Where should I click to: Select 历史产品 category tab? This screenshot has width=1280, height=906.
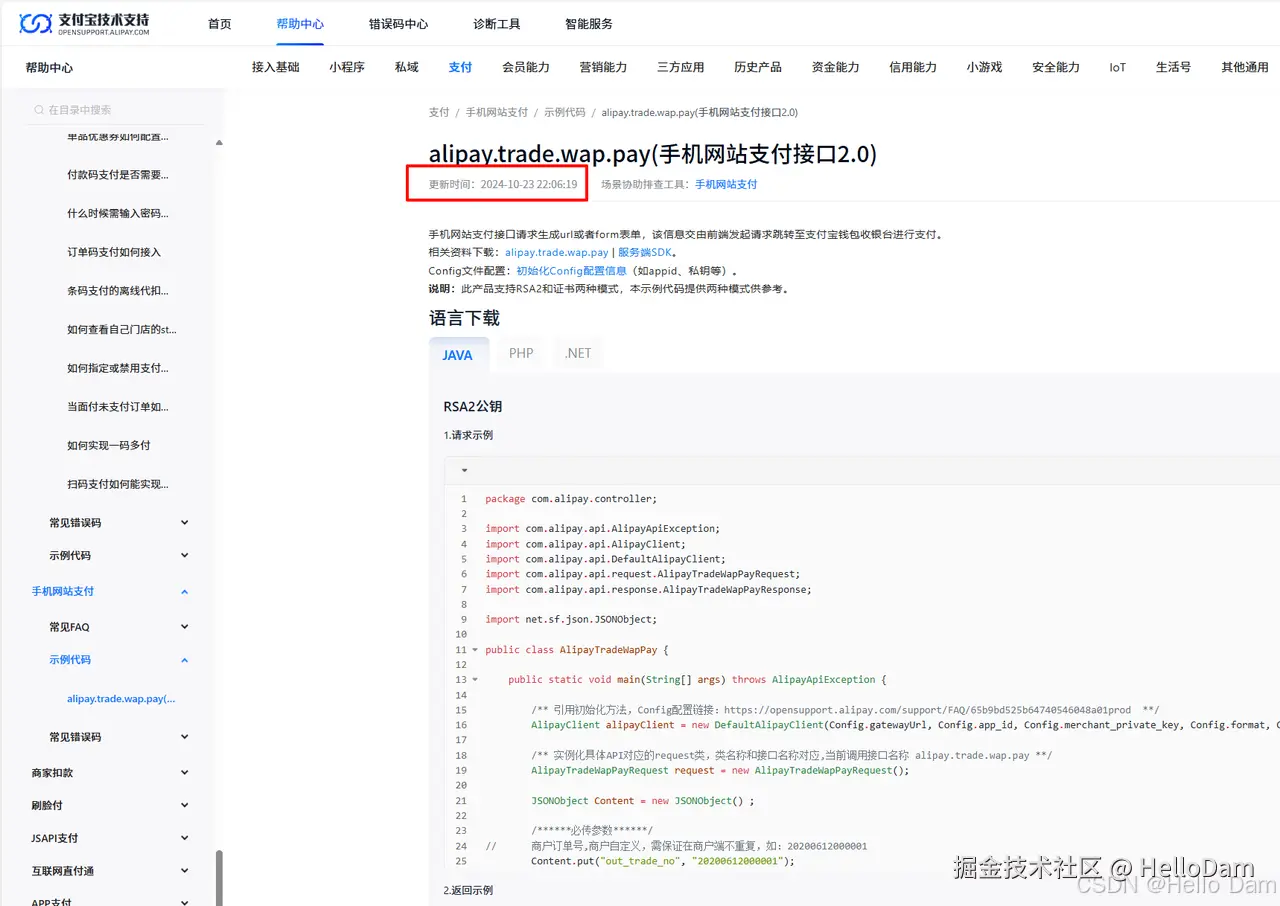point(758,67)
